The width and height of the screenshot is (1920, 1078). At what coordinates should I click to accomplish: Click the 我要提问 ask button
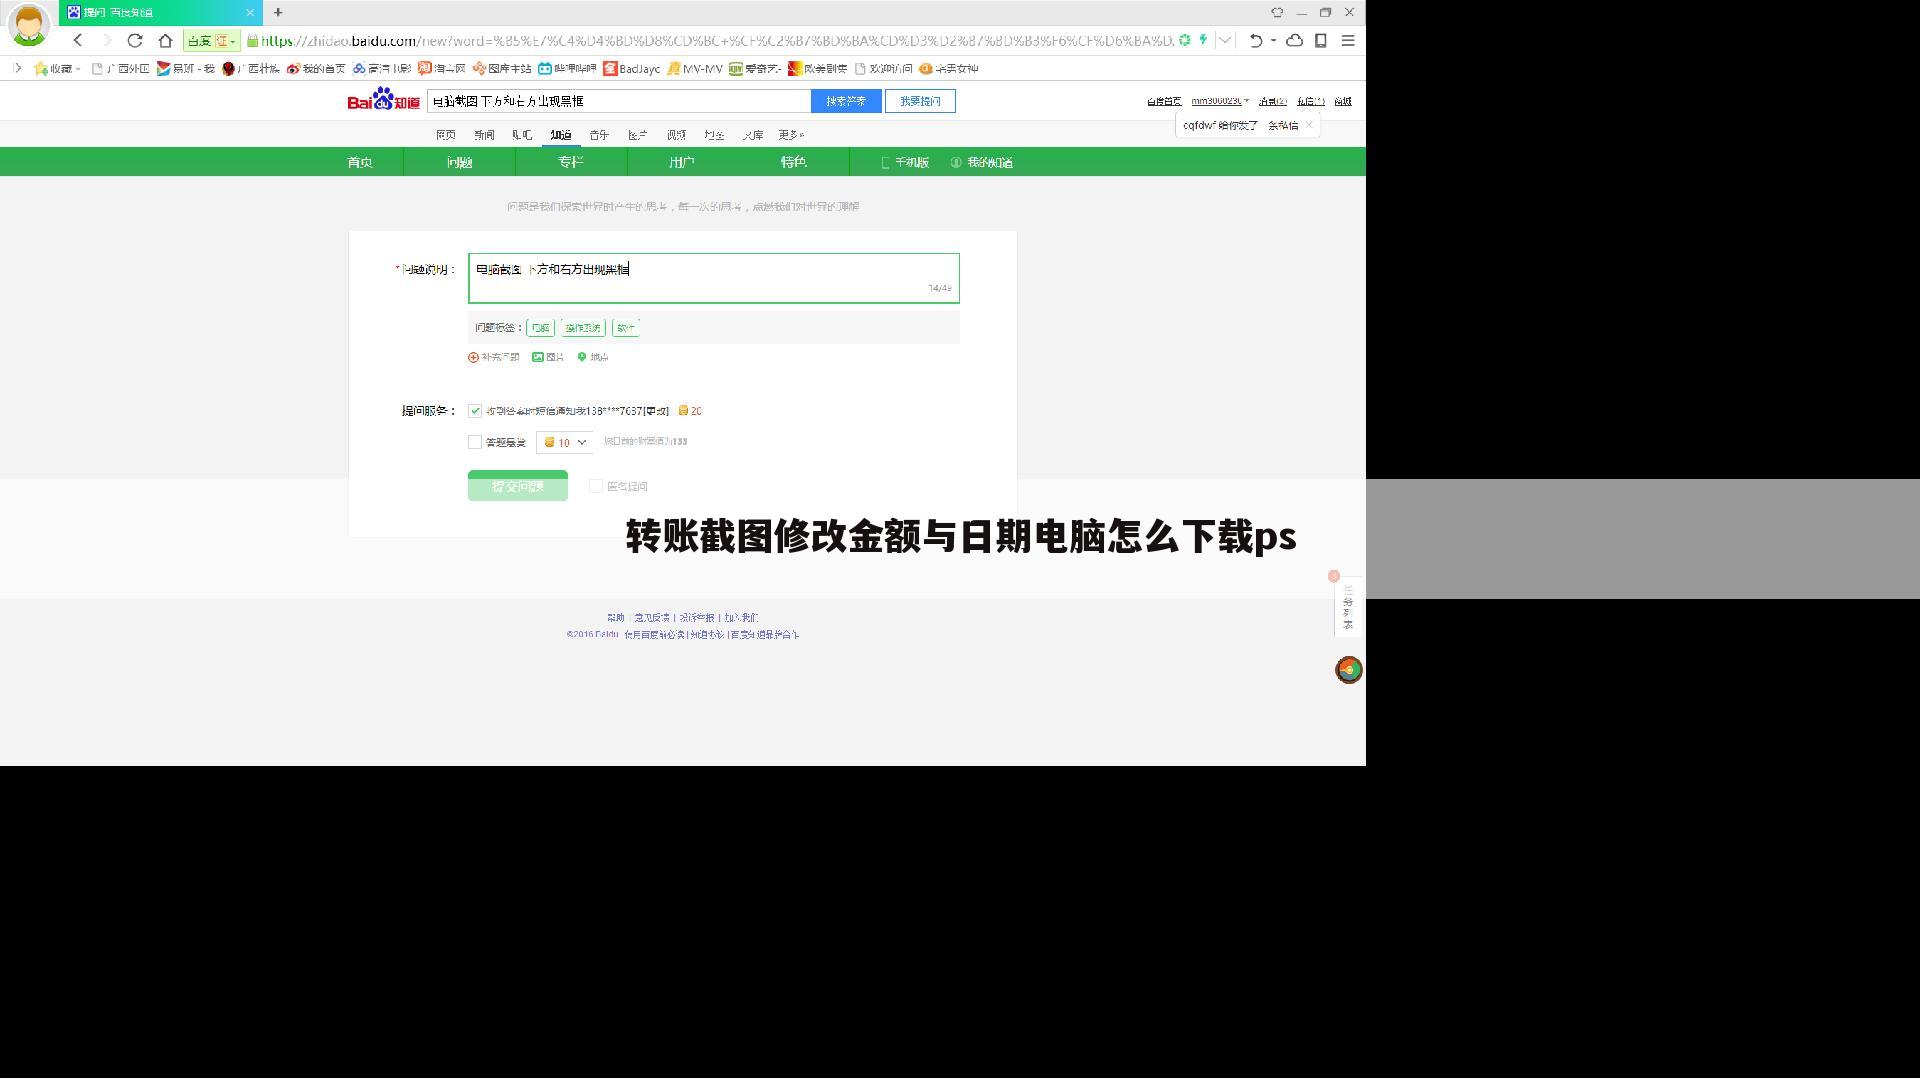point(920,101)
